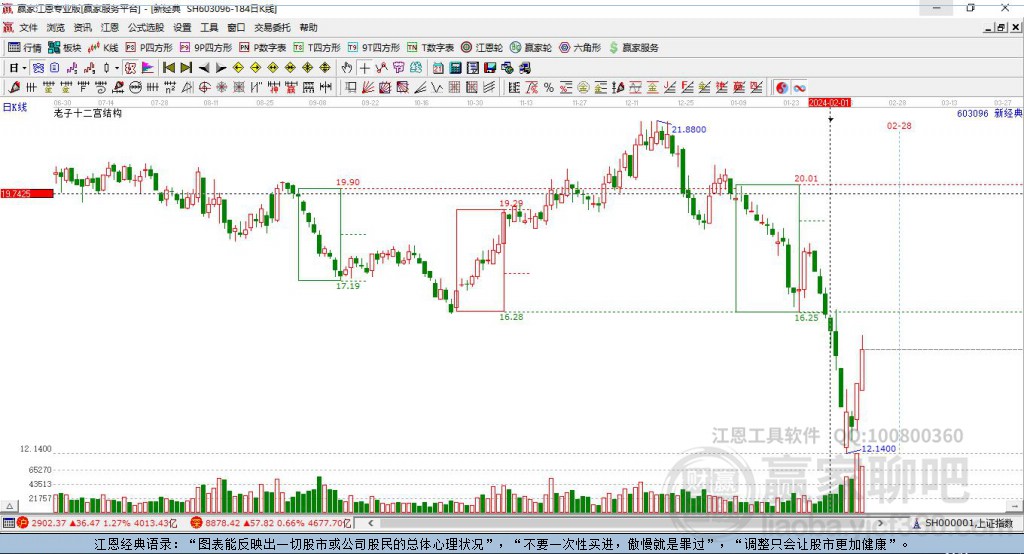Select the hand pan tool

coord(347,68)
